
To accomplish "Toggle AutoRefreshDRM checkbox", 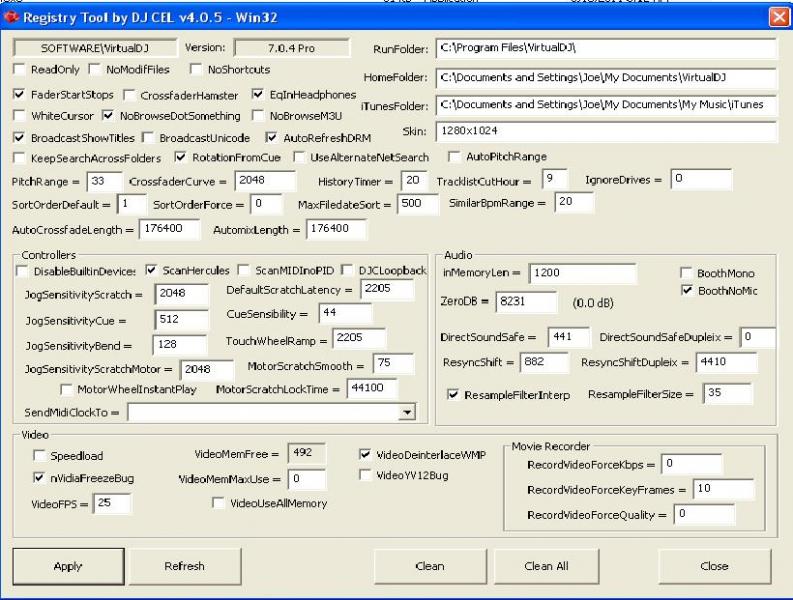I will (272, 138).
